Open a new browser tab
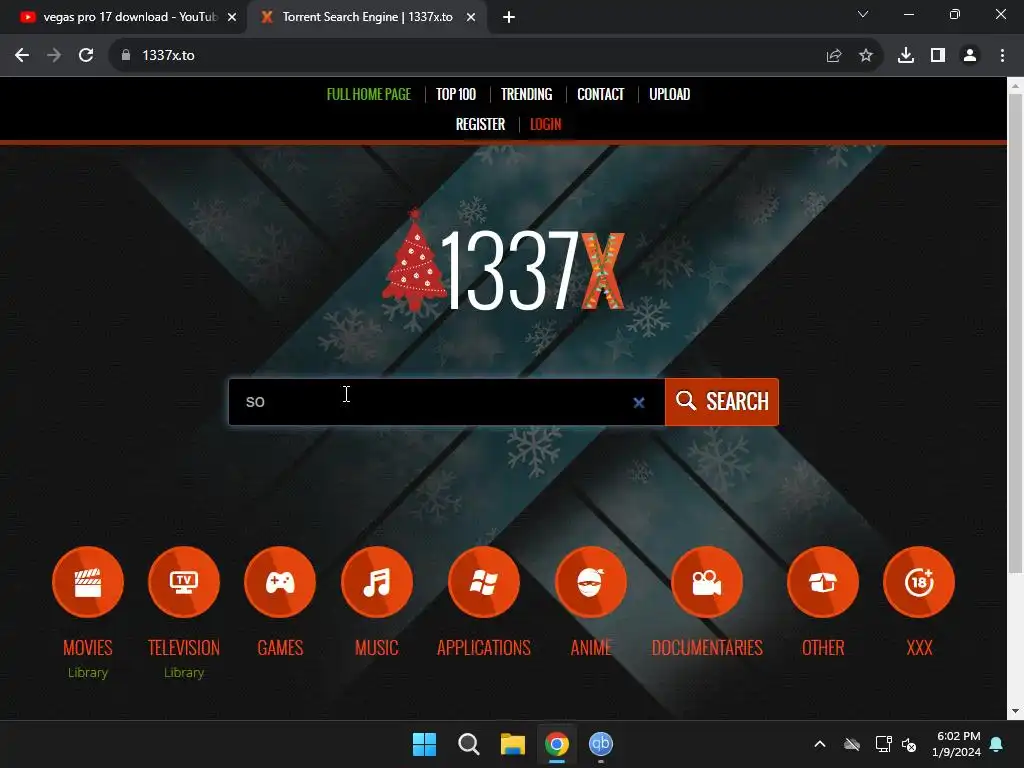1024x768 pixels. point(509,17)
